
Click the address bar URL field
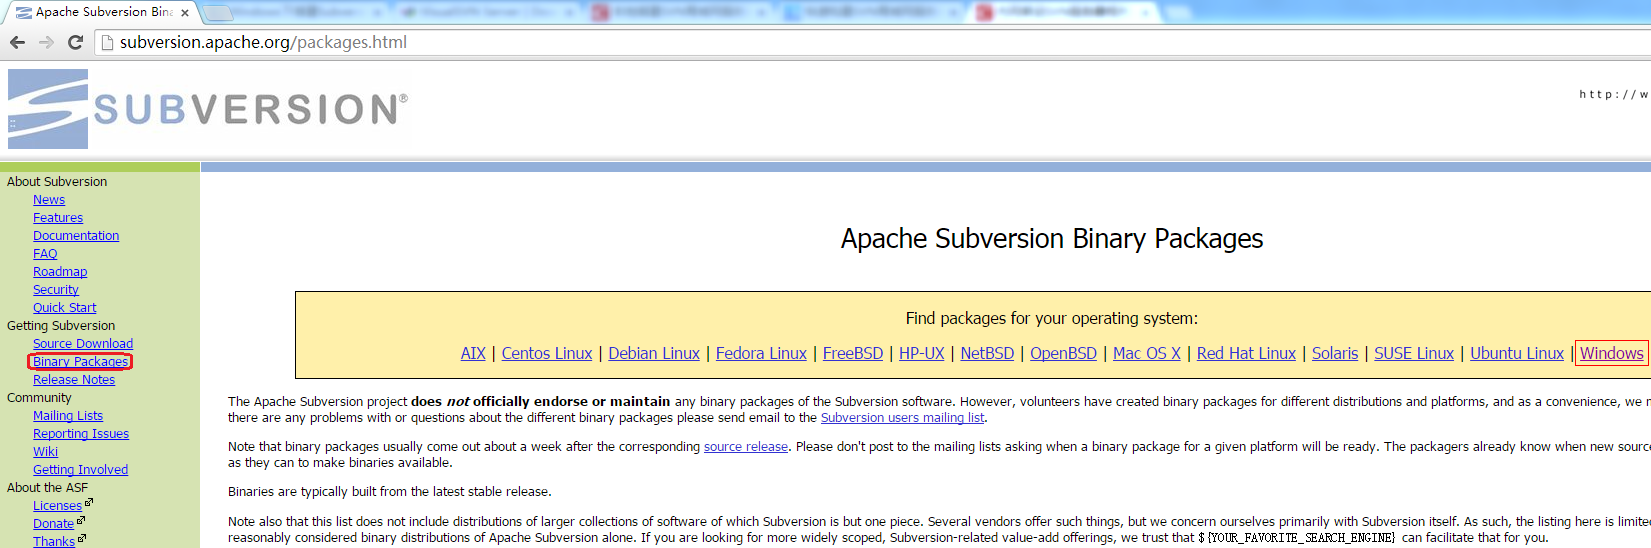pos(870,42)
